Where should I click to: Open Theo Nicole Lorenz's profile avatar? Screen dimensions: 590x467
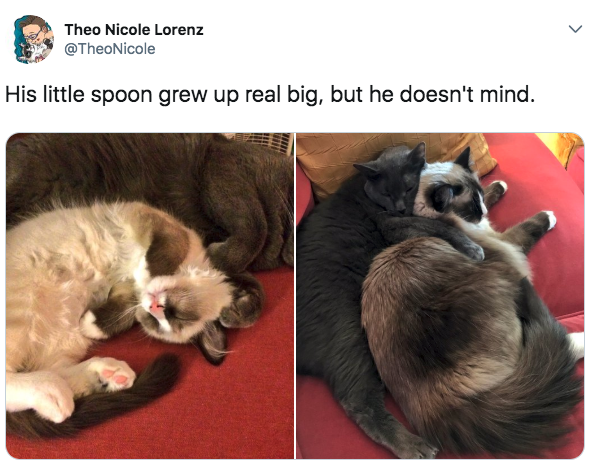33,39
